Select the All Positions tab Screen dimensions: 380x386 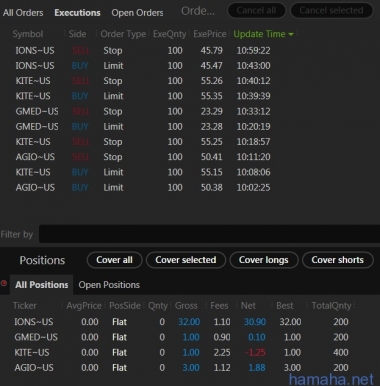tap(41, 285)
